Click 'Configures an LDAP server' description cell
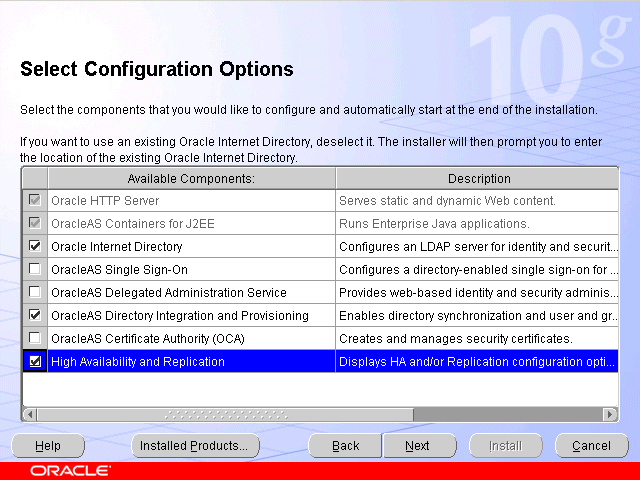This screenshot has width=640, height=480. (477, 247)
